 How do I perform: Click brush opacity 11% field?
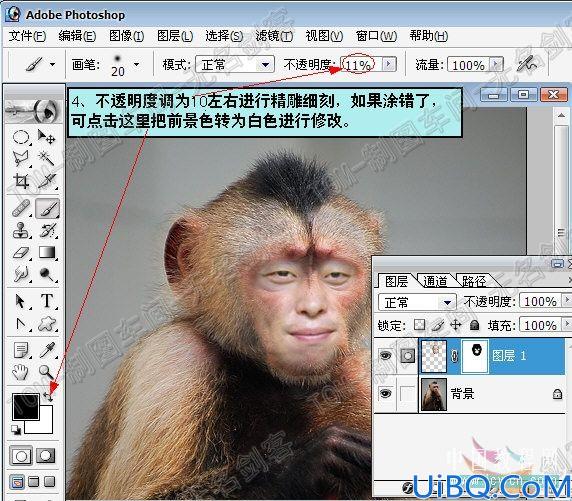point(360,65)
